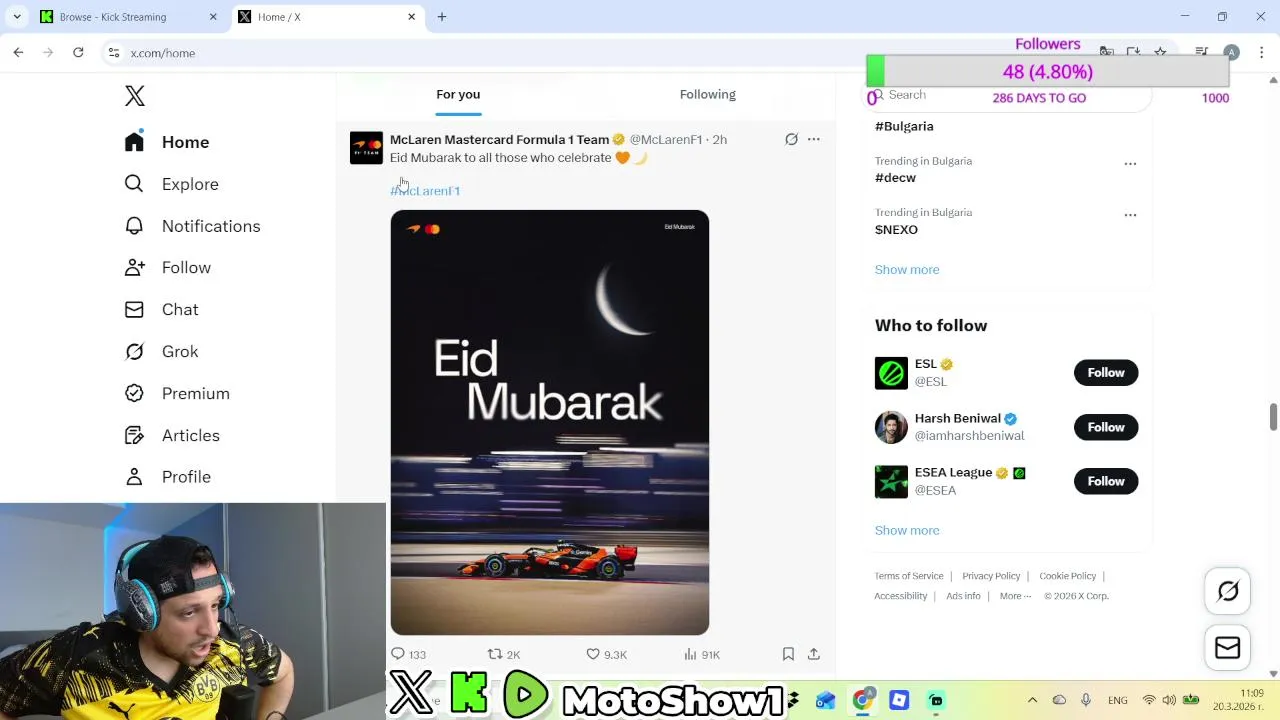
Task: Follow the ESL account
Action: point(1106,373)
